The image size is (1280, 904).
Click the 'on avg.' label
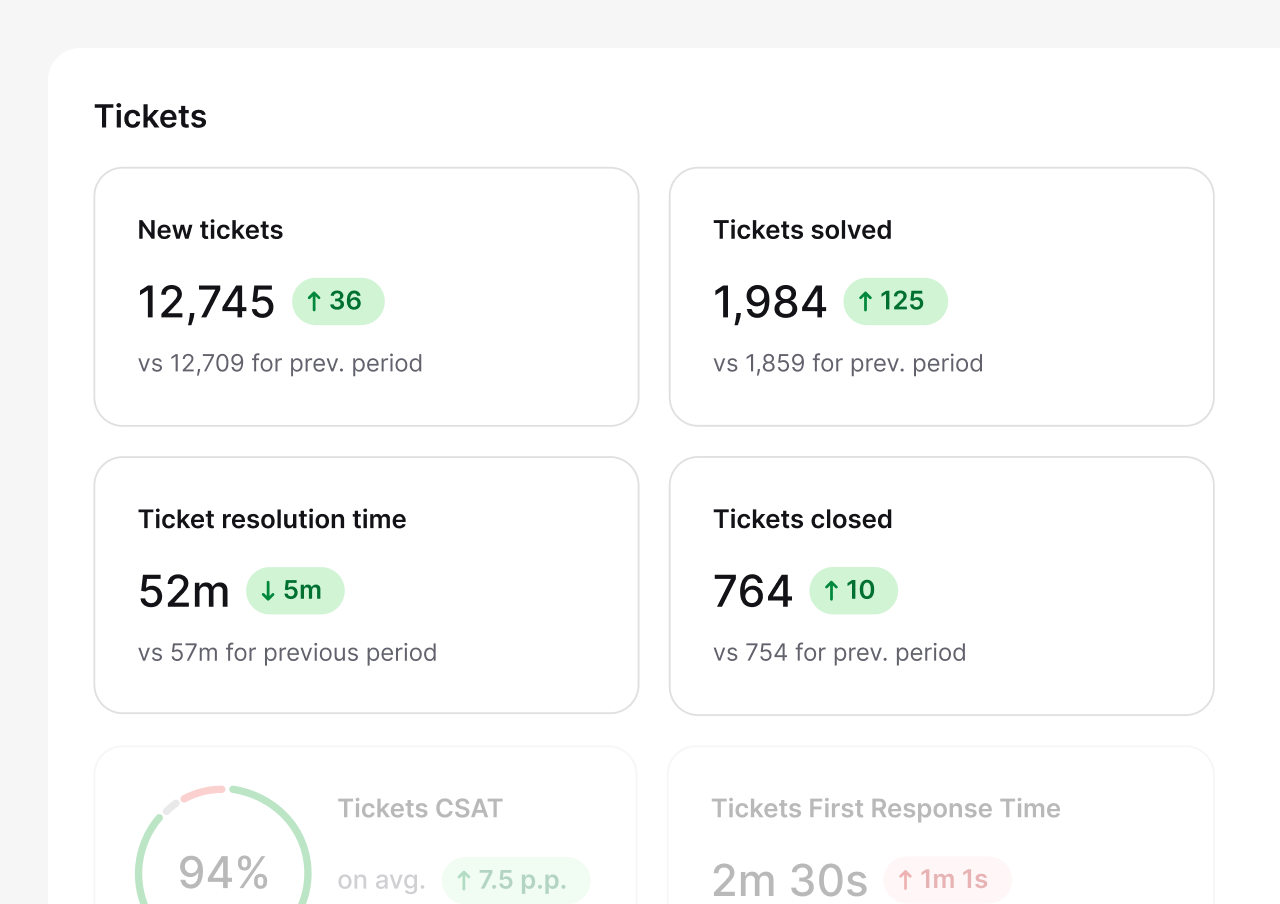point(381,881)
